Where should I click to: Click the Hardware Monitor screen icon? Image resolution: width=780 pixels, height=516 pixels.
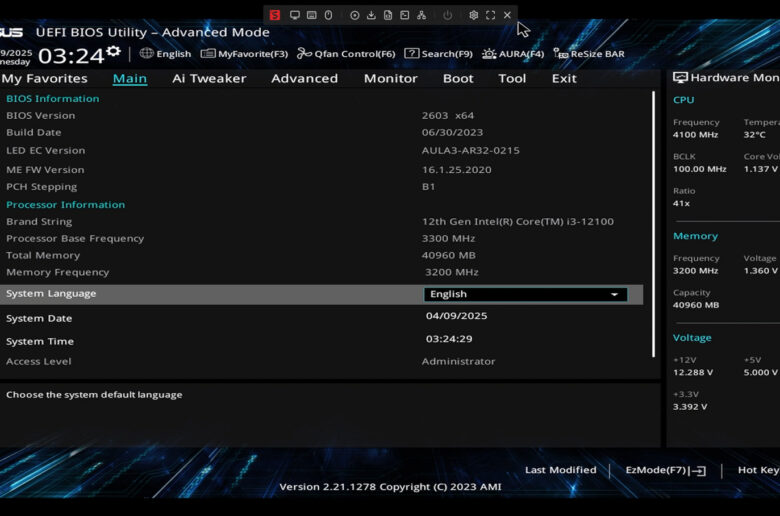680,78
